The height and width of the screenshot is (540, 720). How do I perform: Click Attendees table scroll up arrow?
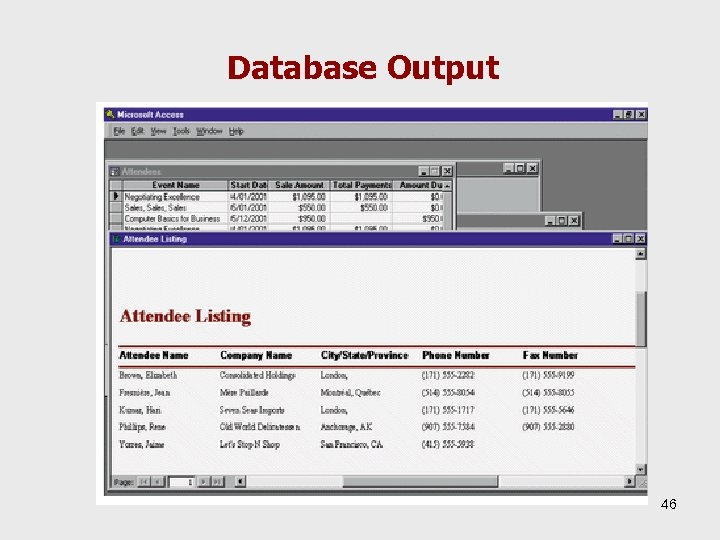pyautogui.click(x=448, y=185)
